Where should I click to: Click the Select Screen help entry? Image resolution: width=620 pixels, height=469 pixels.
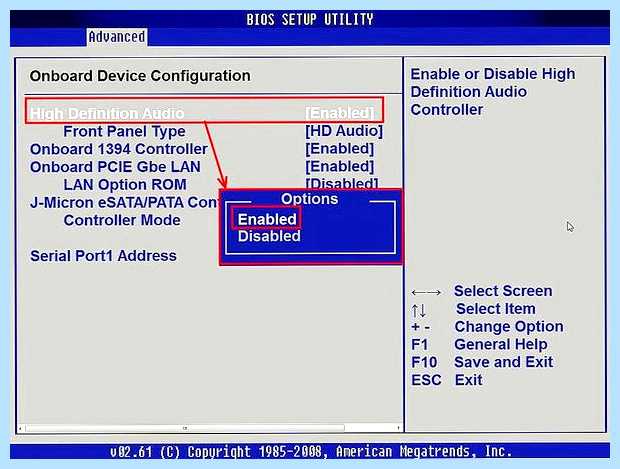pyautogui.click(x=503, y=291)
